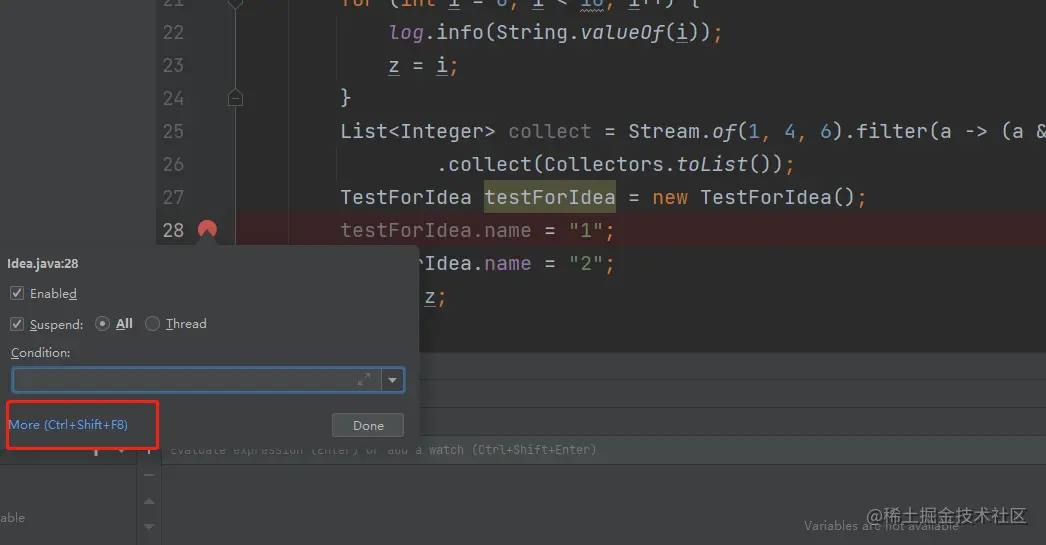Expand the Condition field editor icon

(x=364, y=380)
